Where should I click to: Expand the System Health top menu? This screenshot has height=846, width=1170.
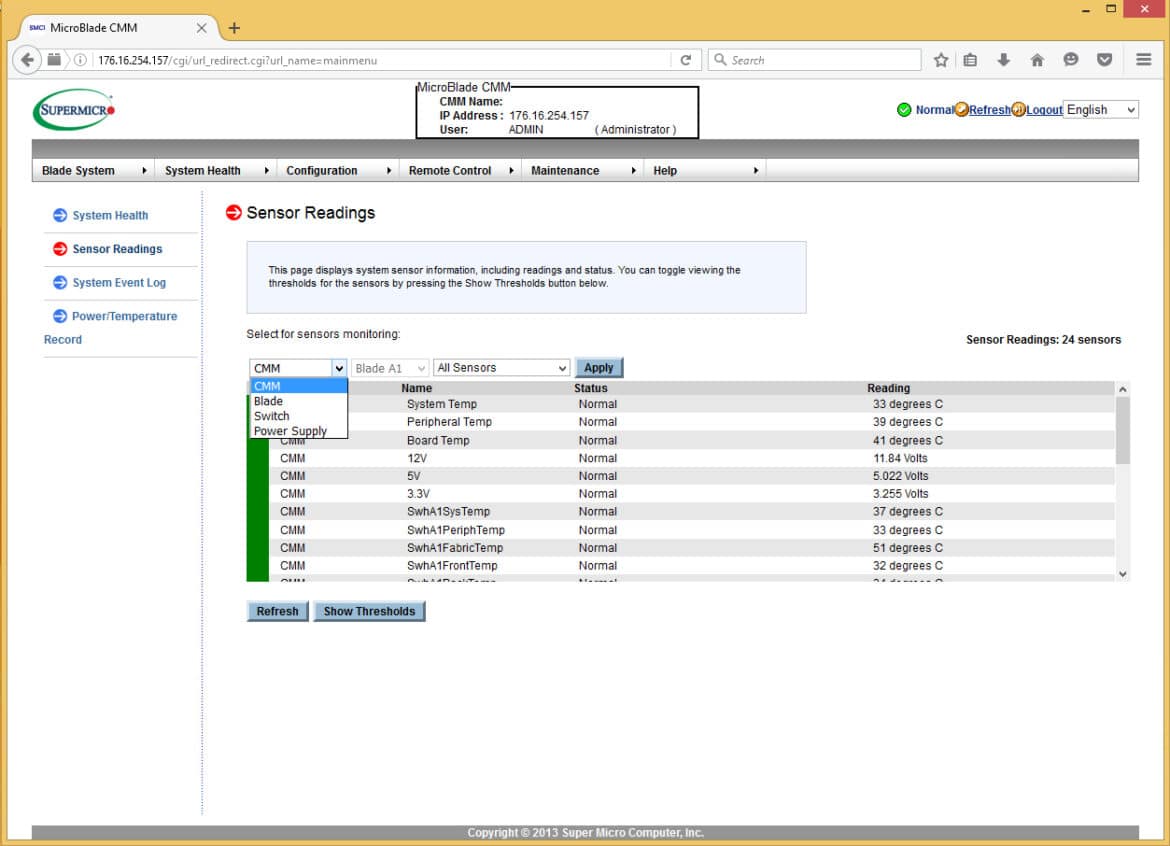coord(216,171)
